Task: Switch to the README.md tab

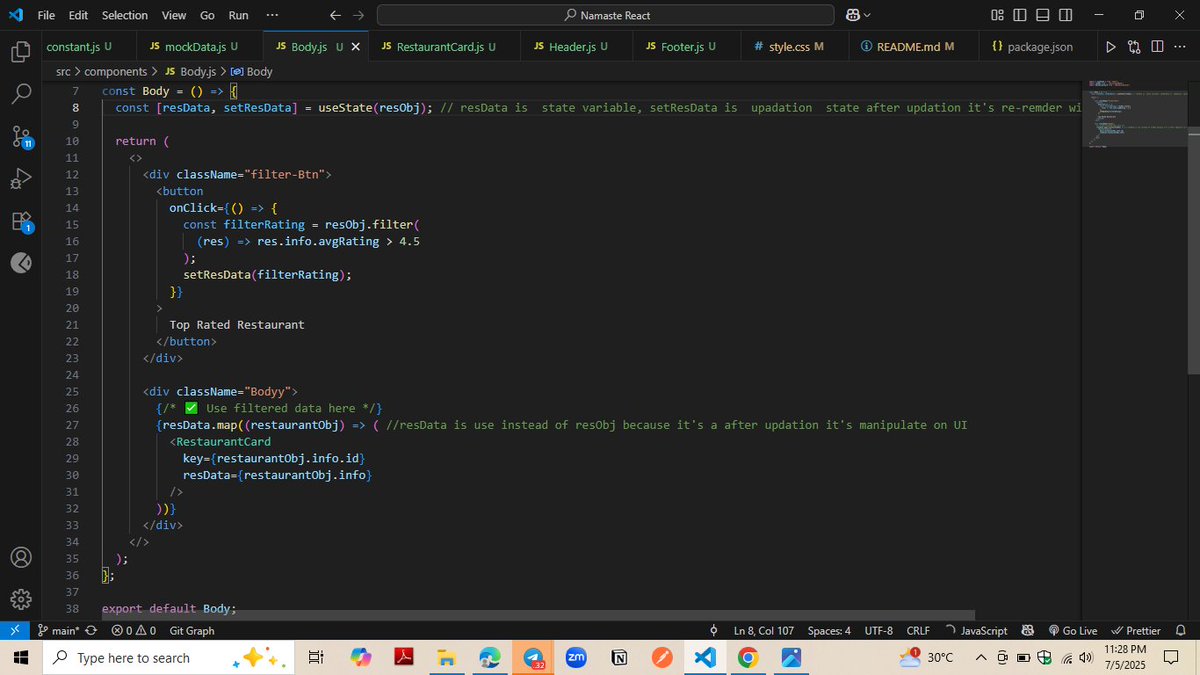Action: click(914, 47)
